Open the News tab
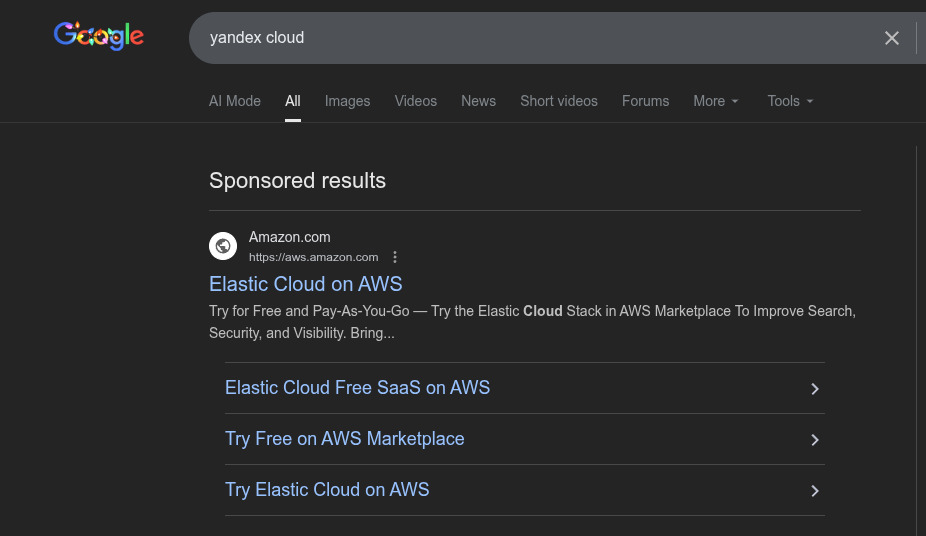 point(478,101)
